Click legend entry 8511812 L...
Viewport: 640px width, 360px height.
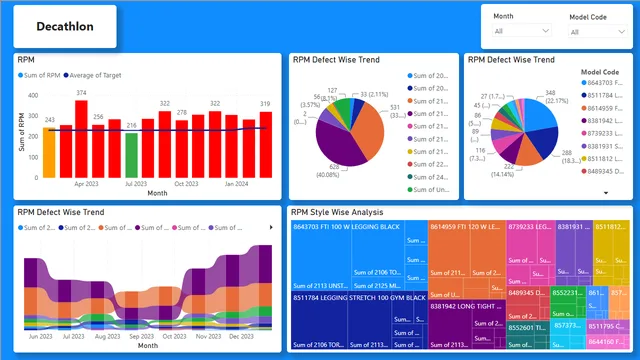coord(602,159)
